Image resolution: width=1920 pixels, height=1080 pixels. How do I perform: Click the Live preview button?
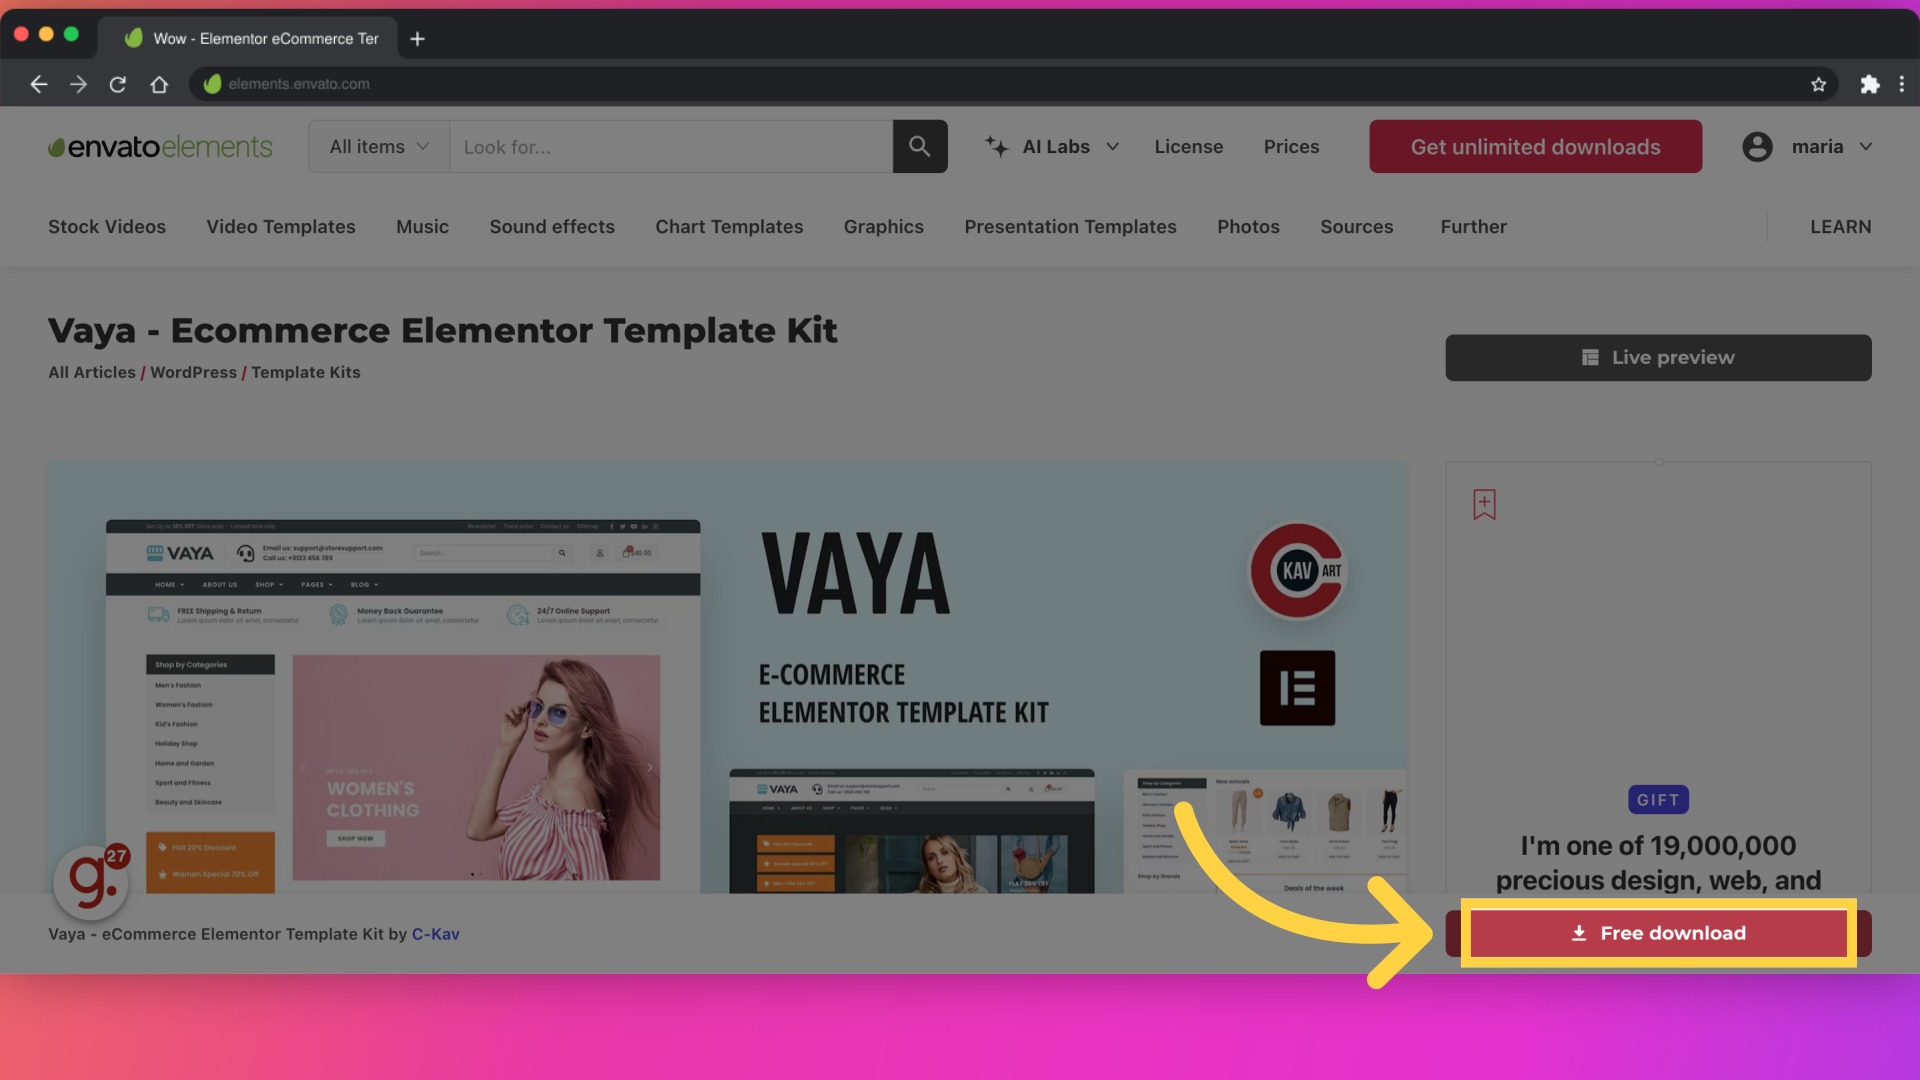(1658, 356)
